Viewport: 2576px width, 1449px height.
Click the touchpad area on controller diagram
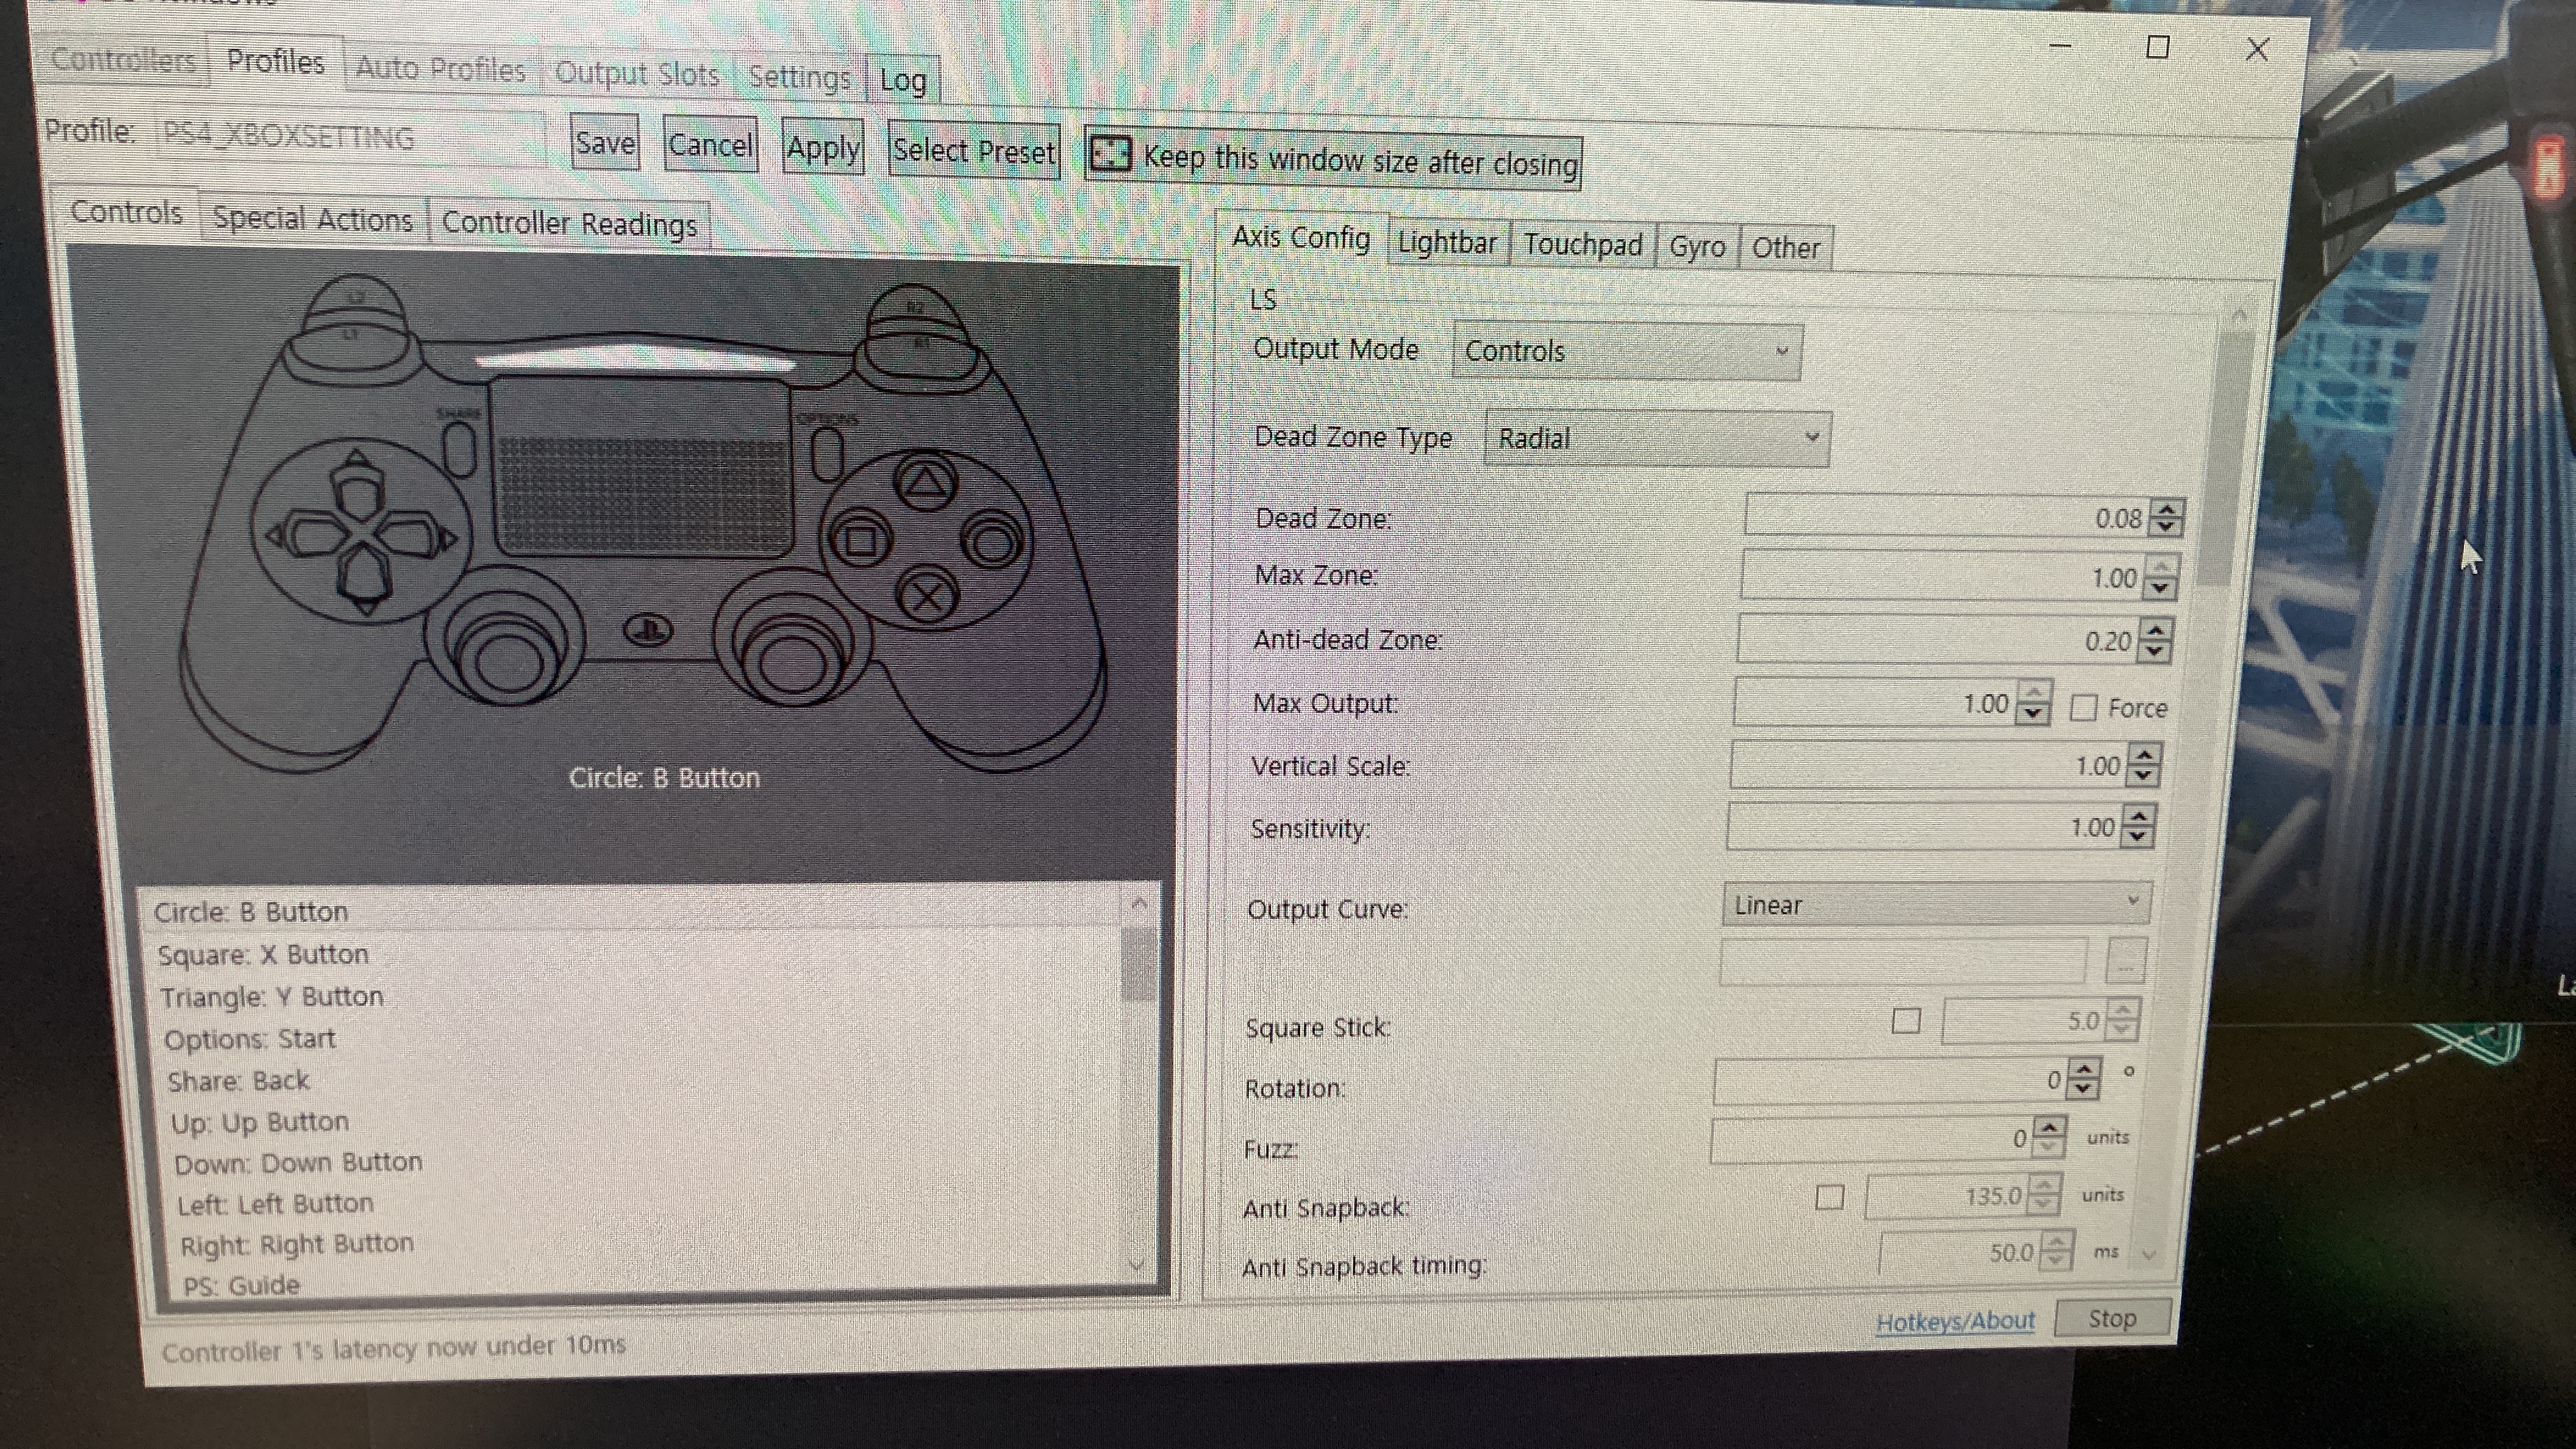[x=642, y=466]
